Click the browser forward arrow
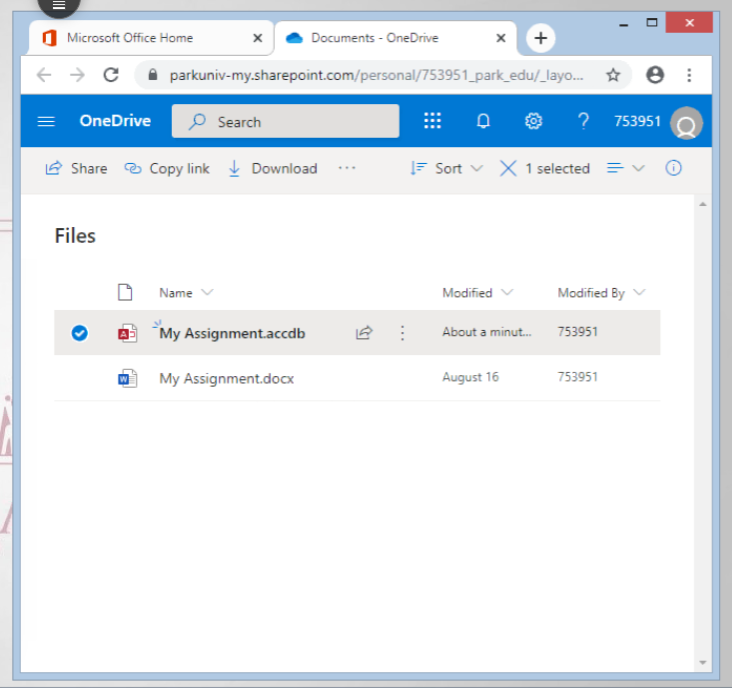Screen dimensions: 732x688 click(x=77, y=75)
